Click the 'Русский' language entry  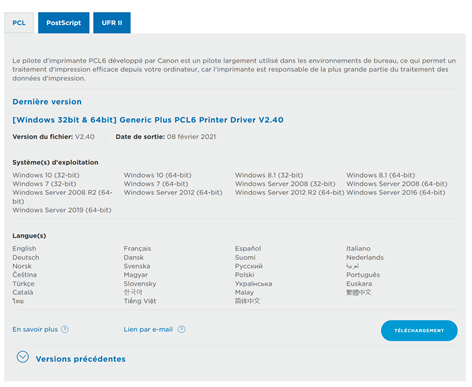[x=249, y=266]
